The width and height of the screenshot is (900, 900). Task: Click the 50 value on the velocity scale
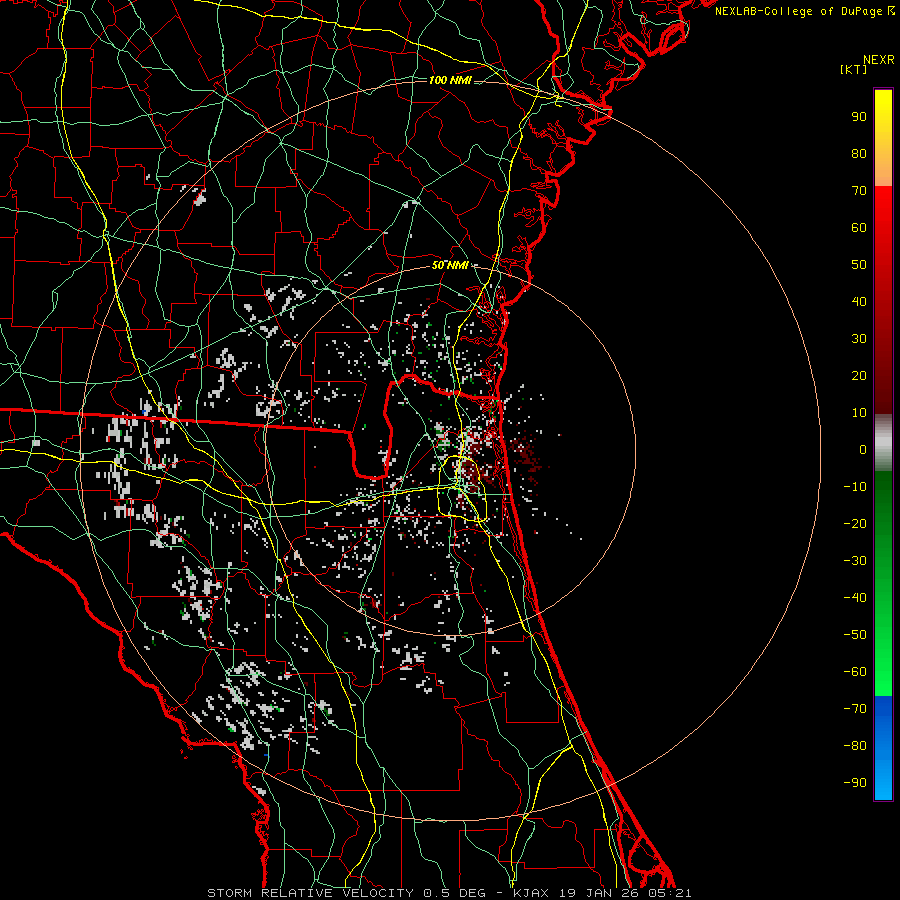point(859,265)
